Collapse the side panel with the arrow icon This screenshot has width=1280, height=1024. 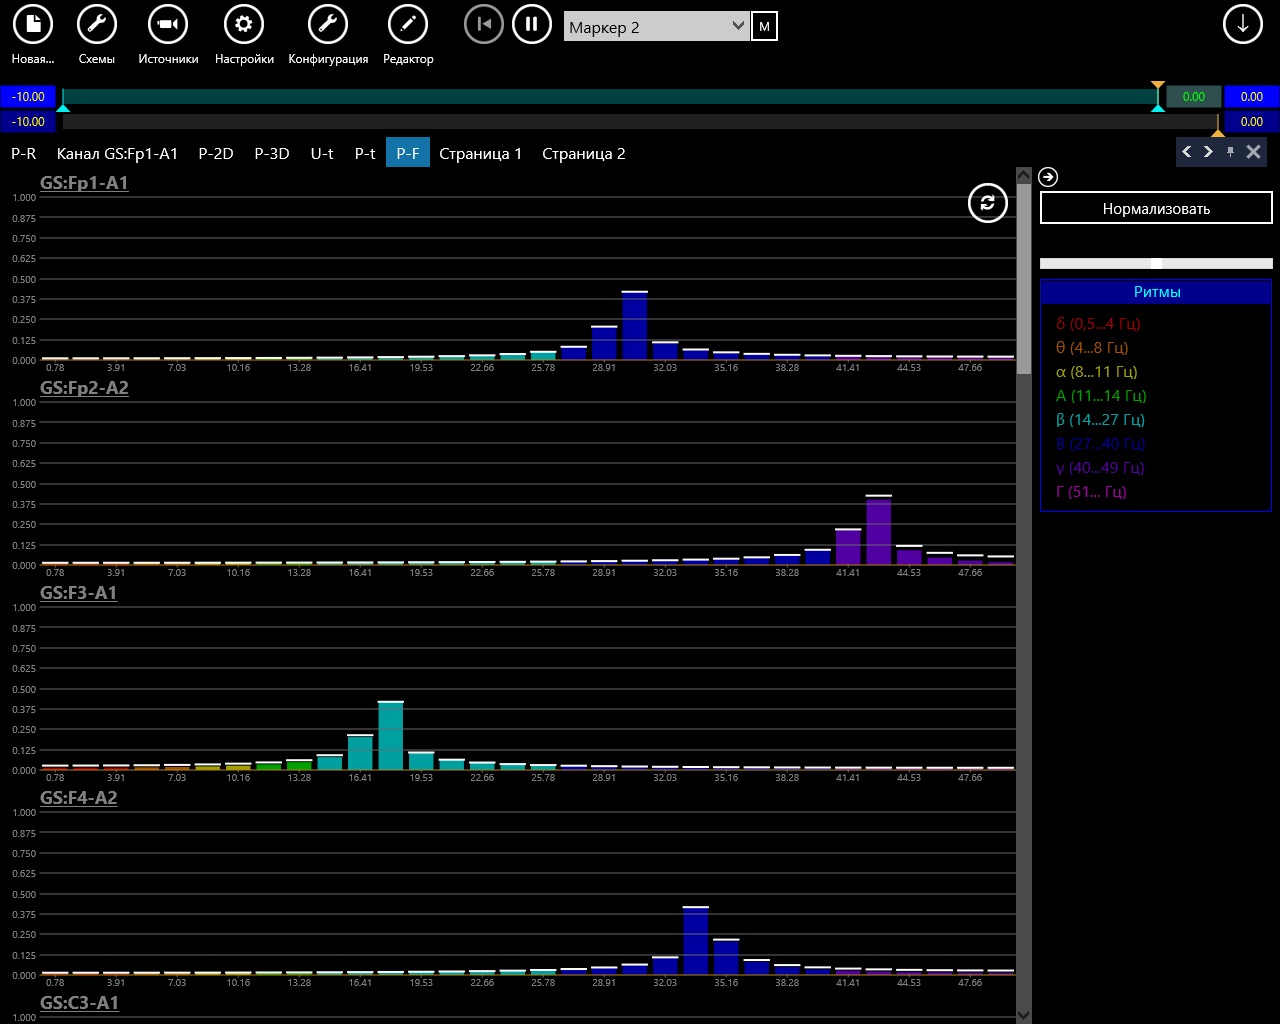coord(1048,177)
